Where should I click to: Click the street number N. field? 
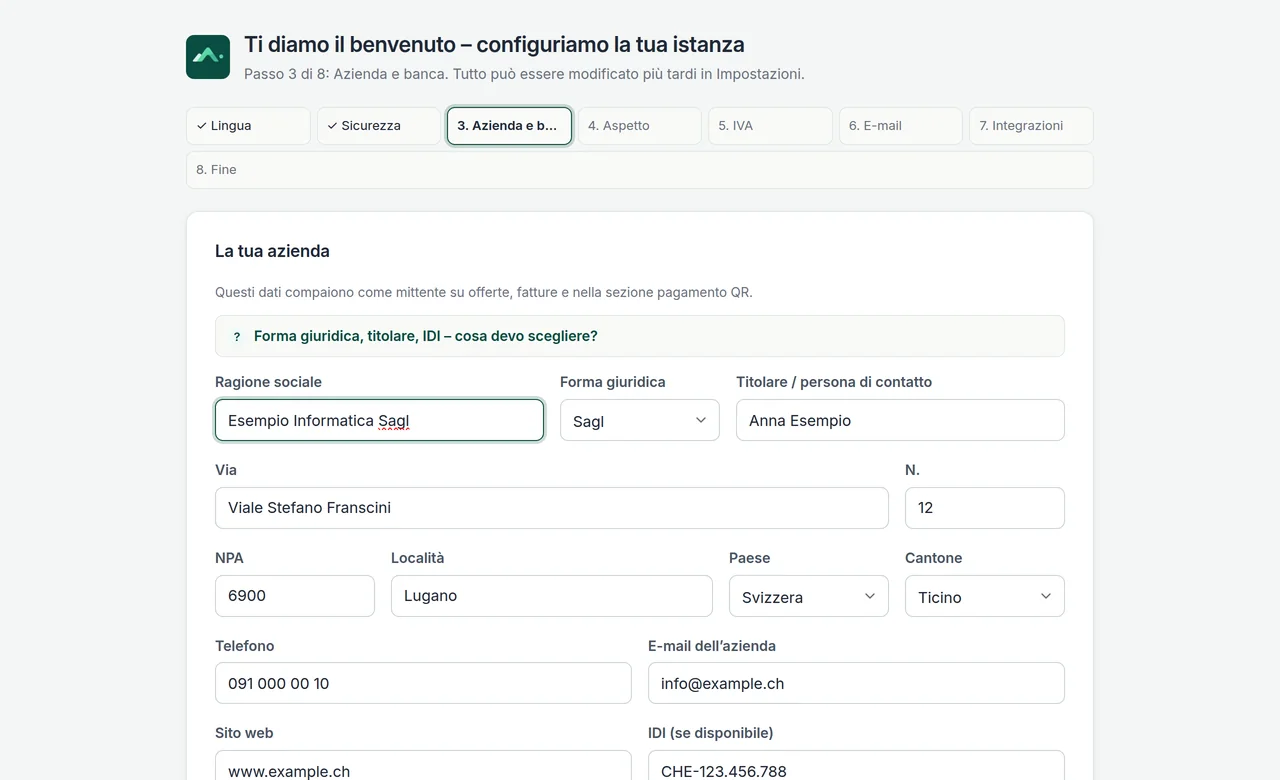(985, 508)
